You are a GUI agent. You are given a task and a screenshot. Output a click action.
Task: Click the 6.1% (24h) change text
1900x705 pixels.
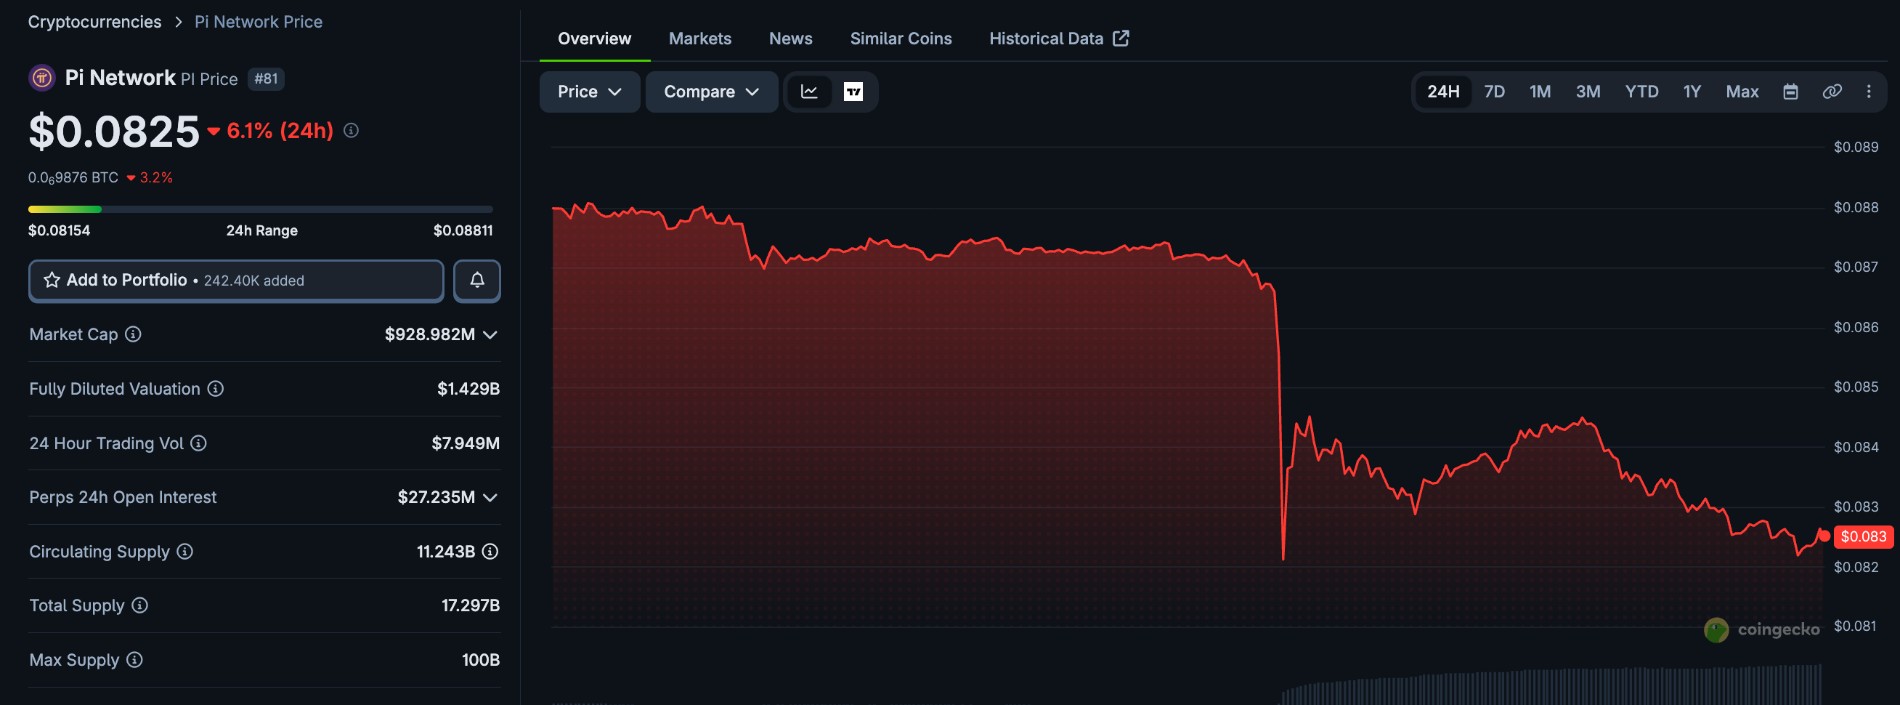280,130
